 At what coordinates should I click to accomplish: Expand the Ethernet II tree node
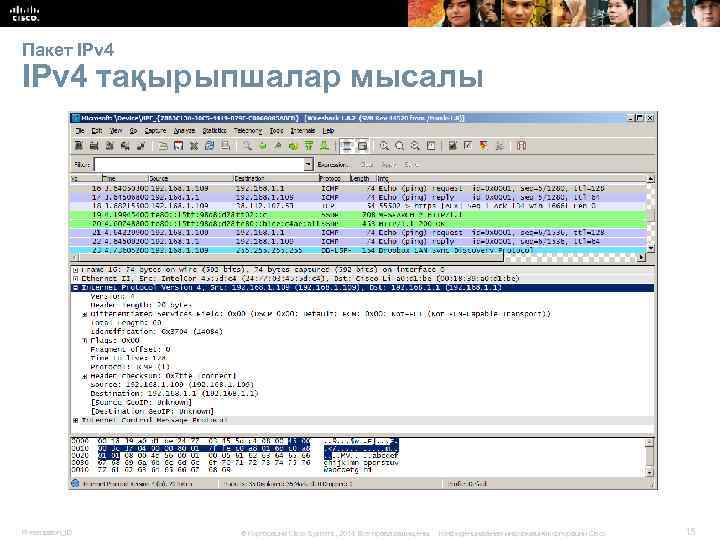(x=75, y=278)
